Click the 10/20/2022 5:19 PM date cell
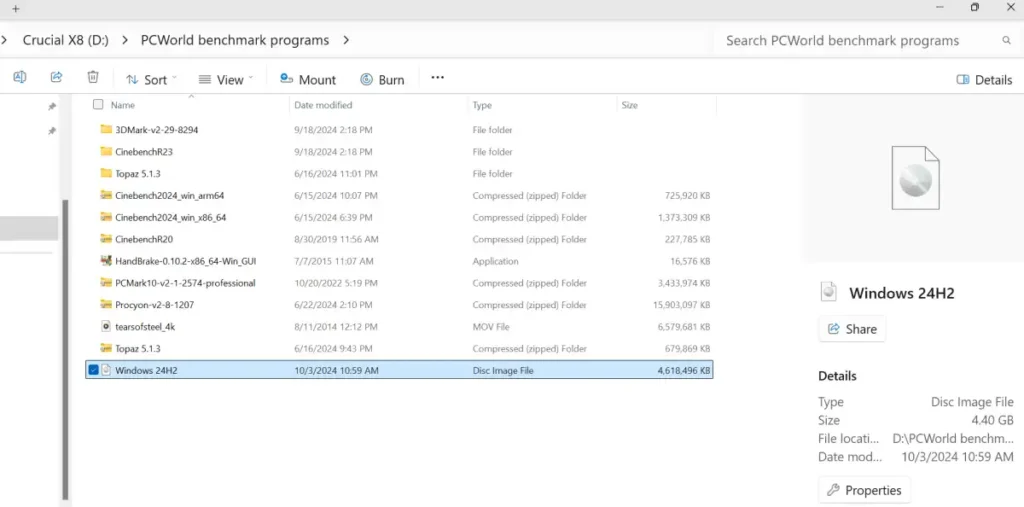1024x507 pixels. click(x=336, y=283)
